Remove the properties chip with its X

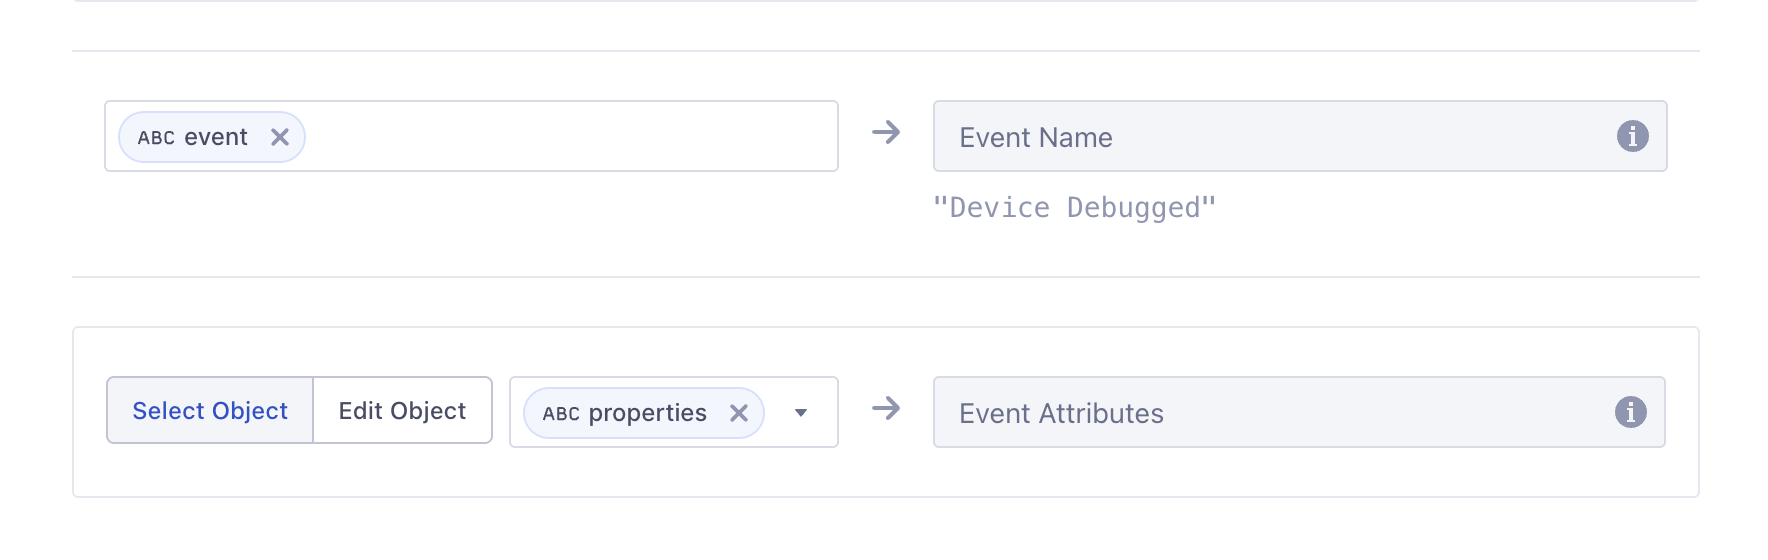[x=739, y=413]
